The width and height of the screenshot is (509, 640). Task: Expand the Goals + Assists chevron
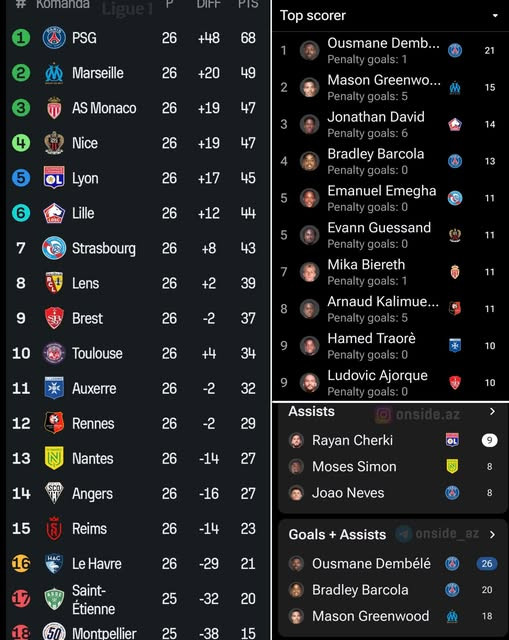(492, 534)
